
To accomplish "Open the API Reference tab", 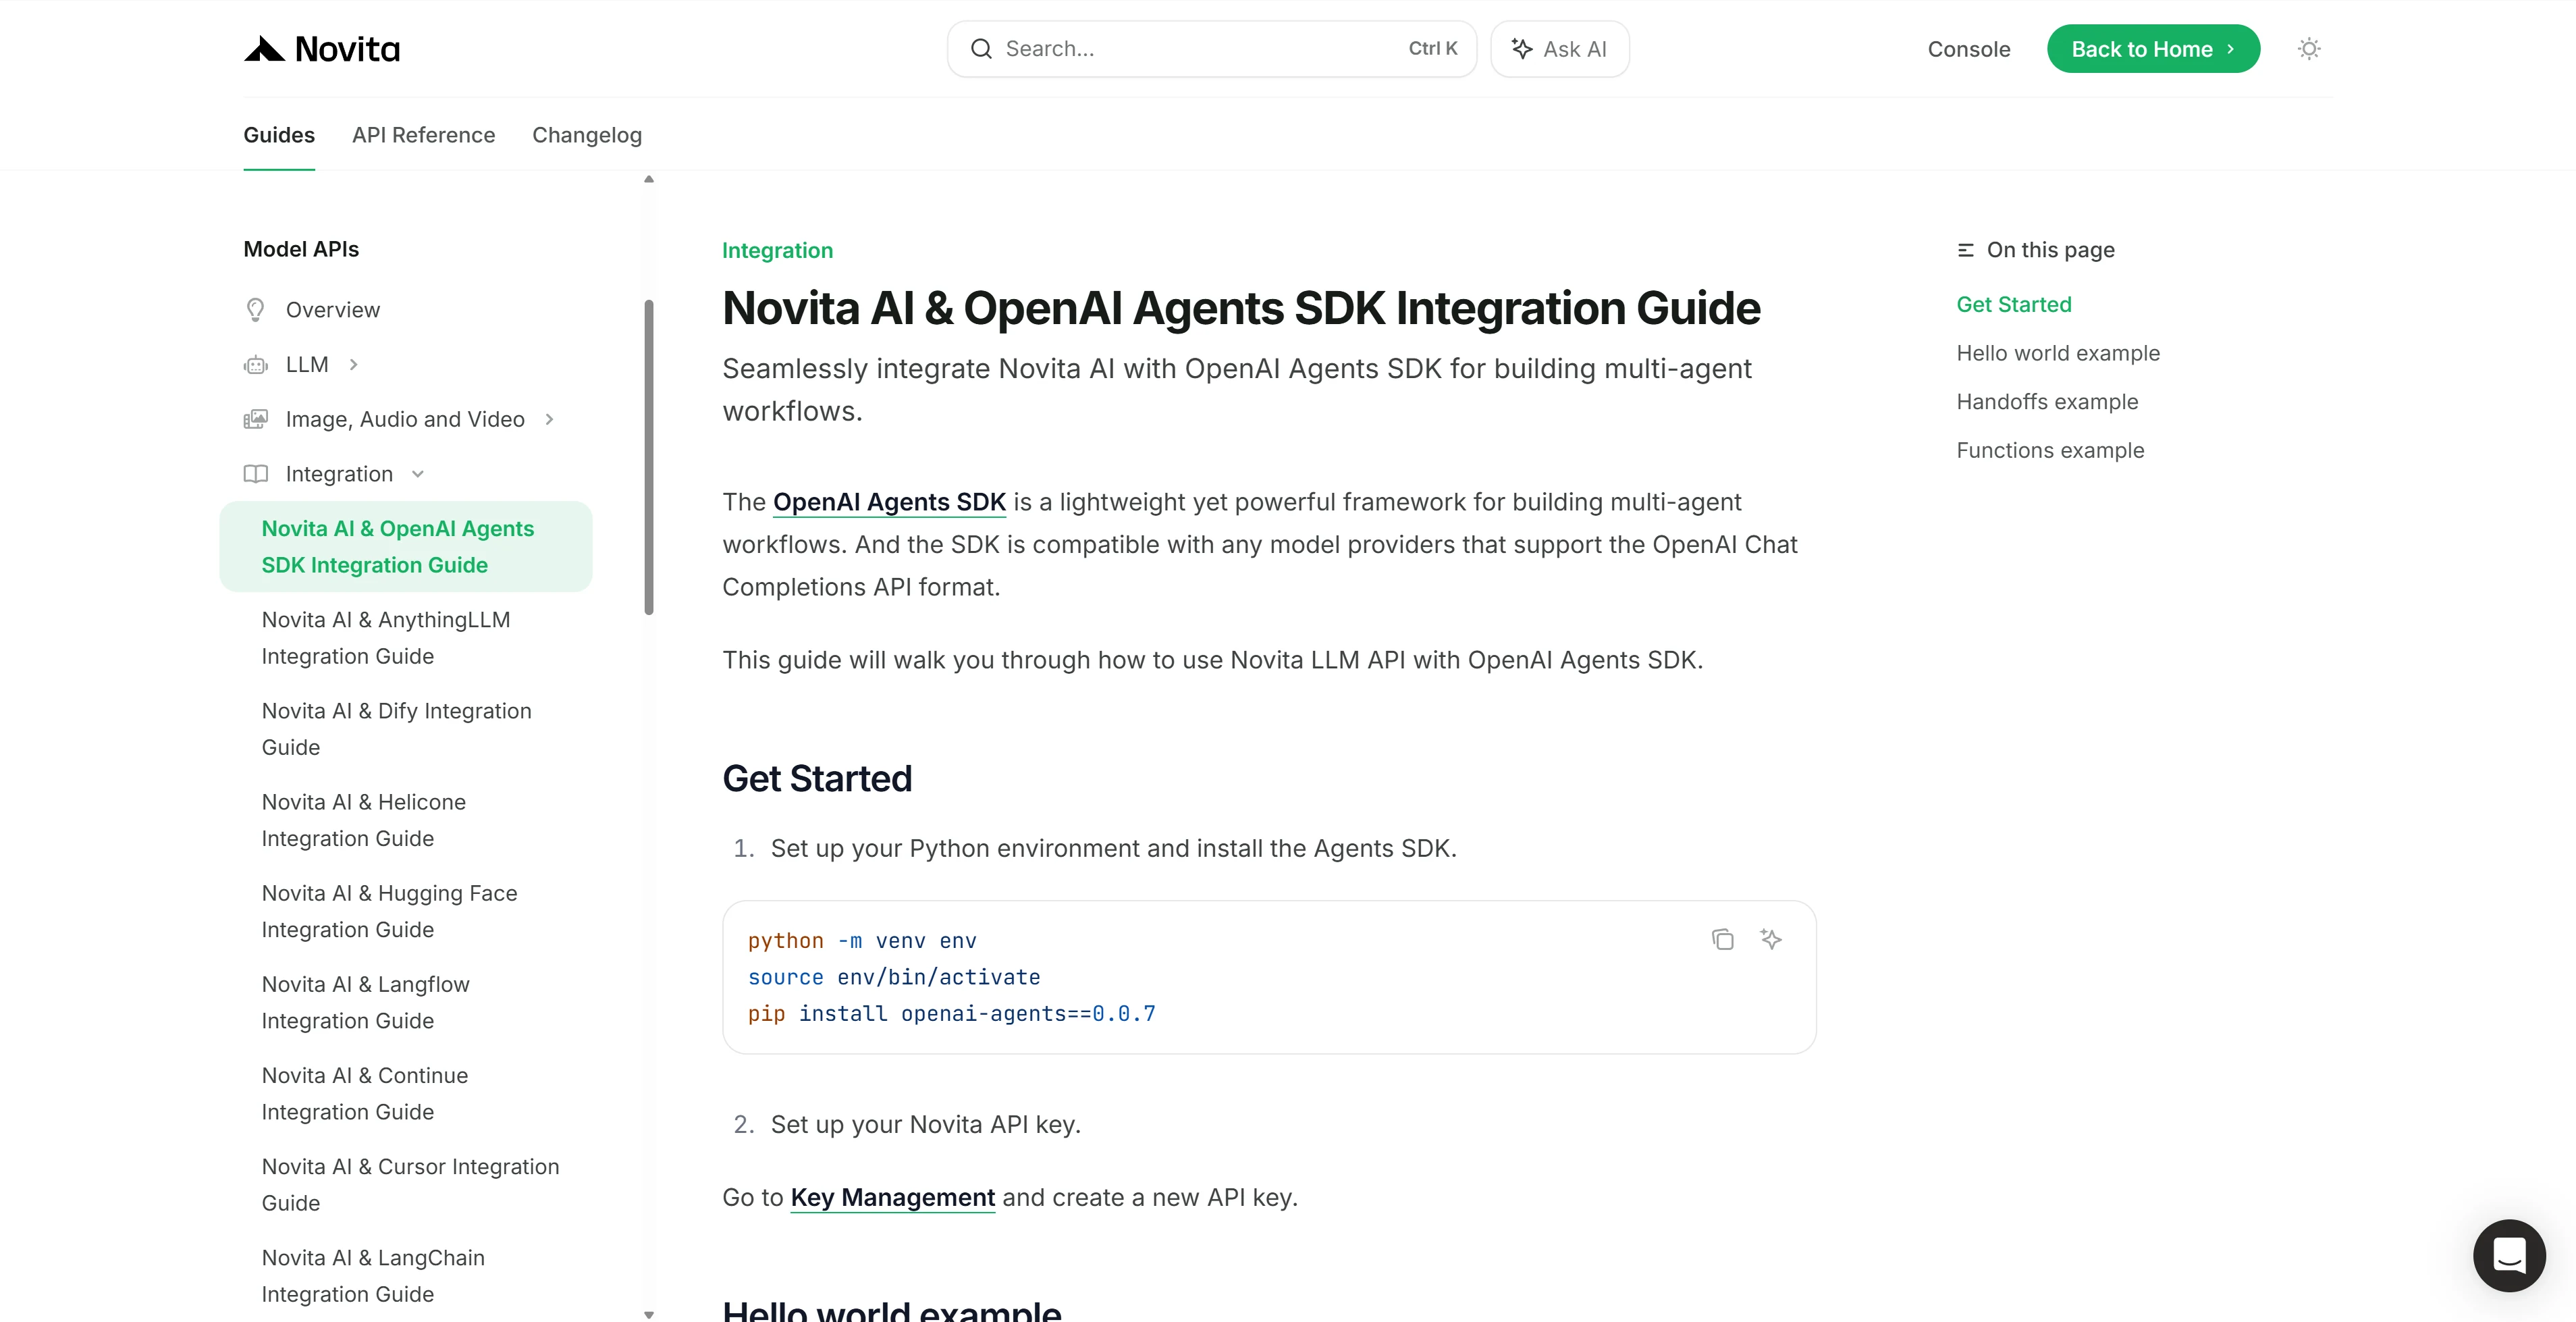I will click(423, 135).
